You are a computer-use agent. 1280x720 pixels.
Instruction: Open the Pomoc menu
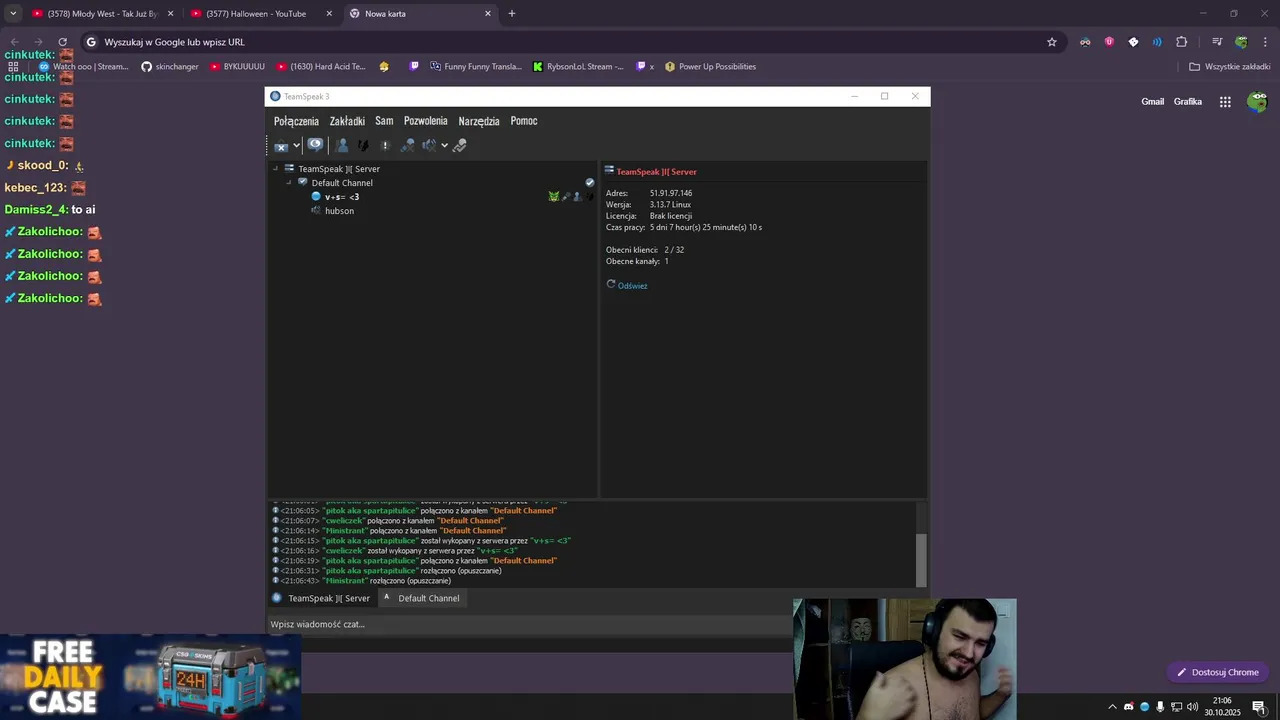[x=524, y=121]
